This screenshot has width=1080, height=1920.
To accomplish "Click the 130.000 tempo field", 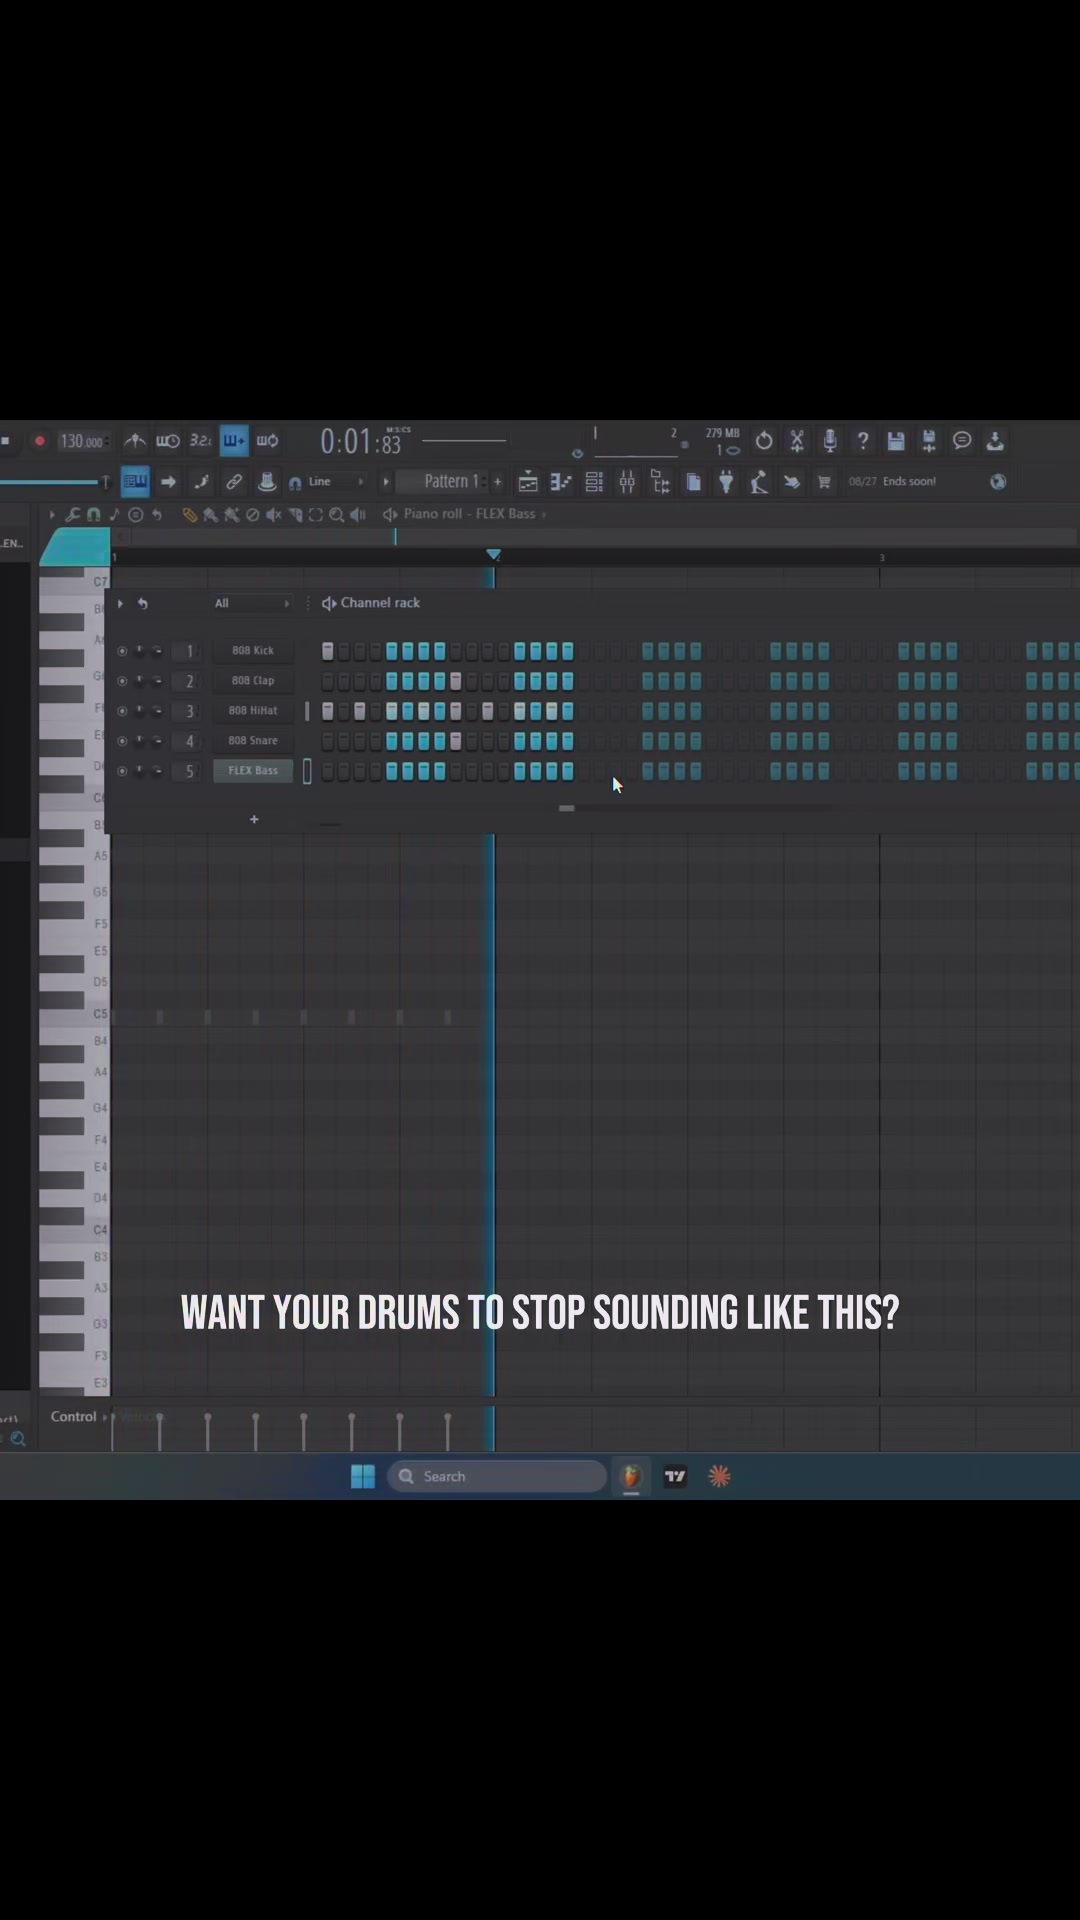I will (x=82, y=441).
